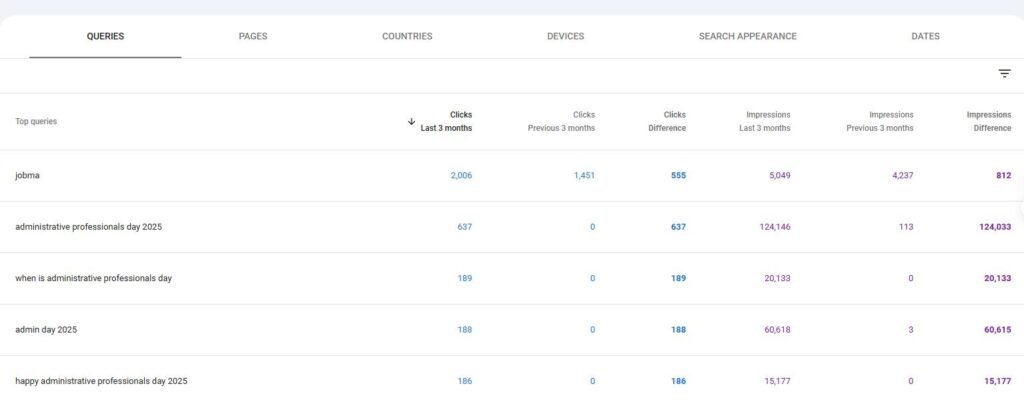The height and width of the screenshot is (404, 1024).
Task: Select happy administrative professionals day 2025 row
Action: click(512, 381)
